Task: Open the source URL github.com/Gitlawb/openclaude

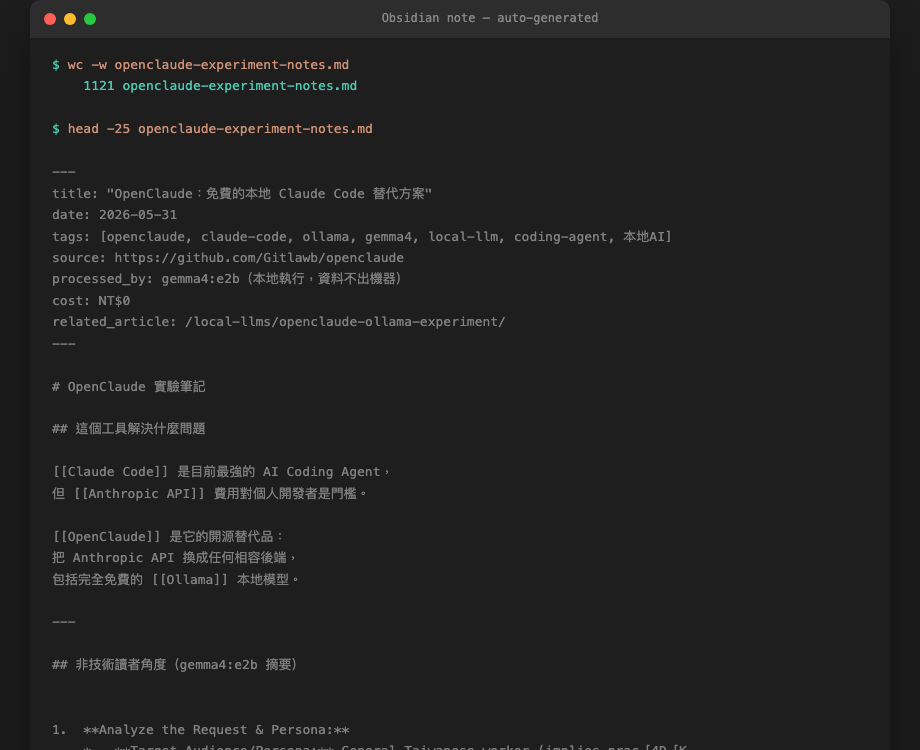Action: (259, 258)
